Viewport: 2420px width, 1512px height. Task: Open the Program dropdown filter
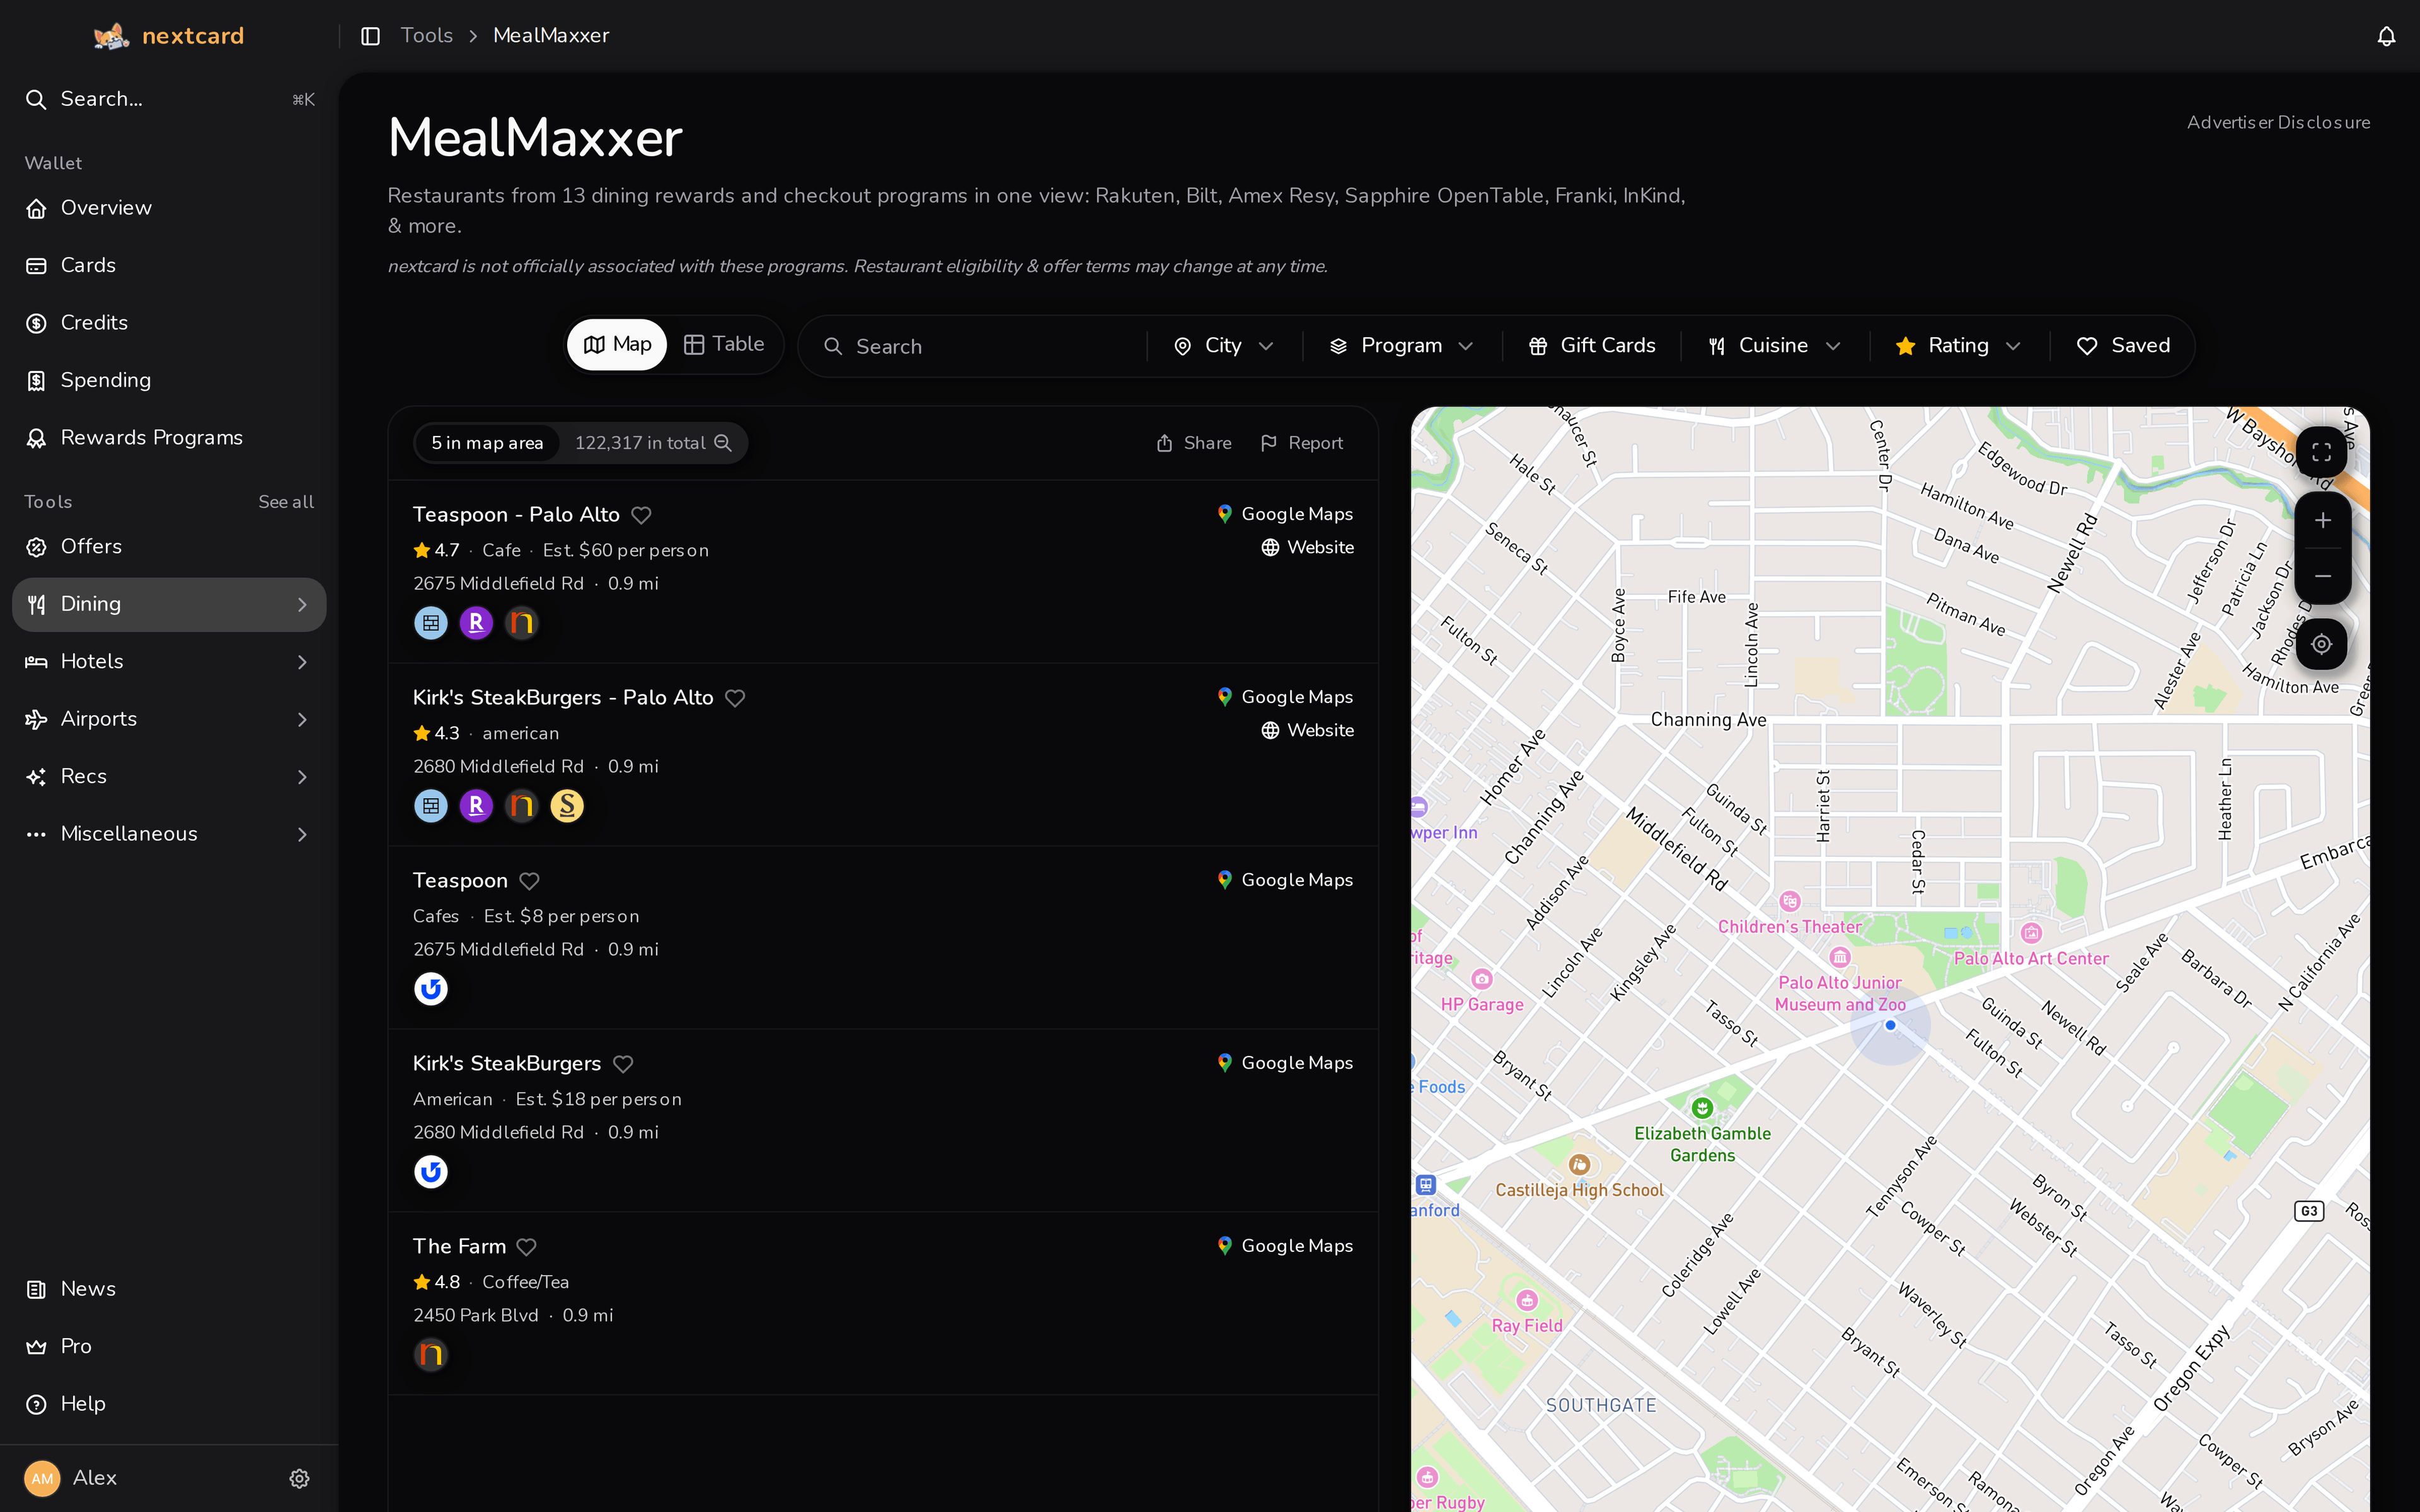[1402, 346]
